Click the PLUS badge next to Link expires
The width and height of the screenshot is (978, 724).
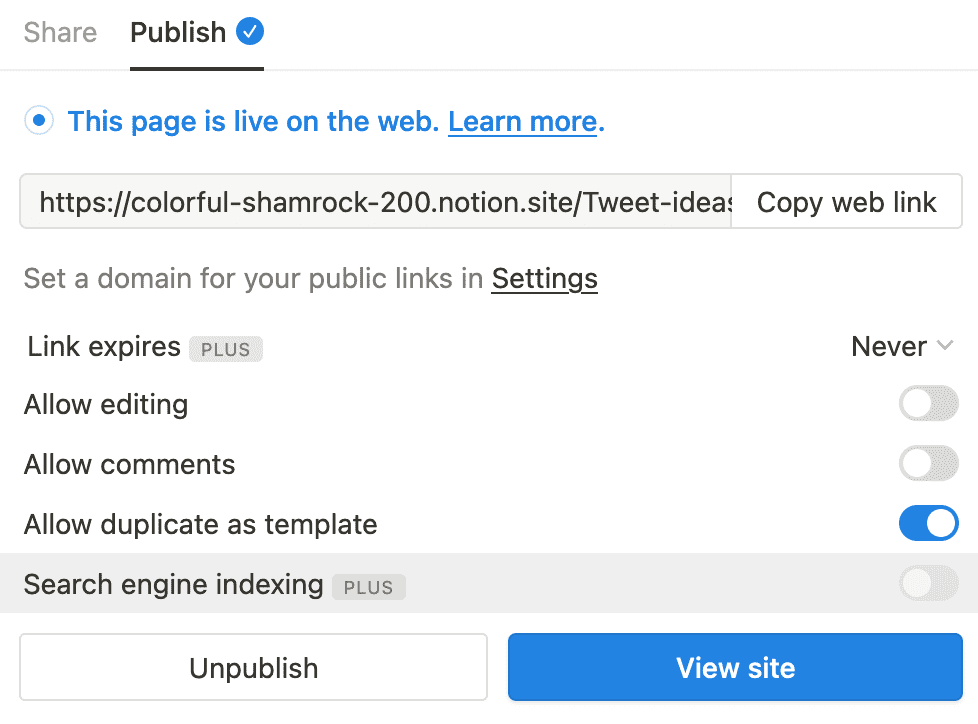226,349
